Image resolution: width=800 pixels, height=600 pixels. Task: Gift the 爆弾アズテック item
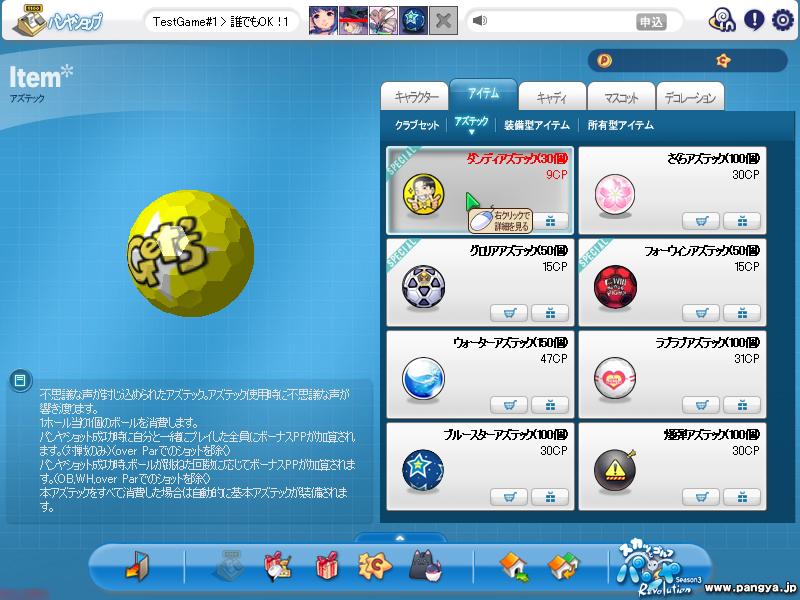742,496
